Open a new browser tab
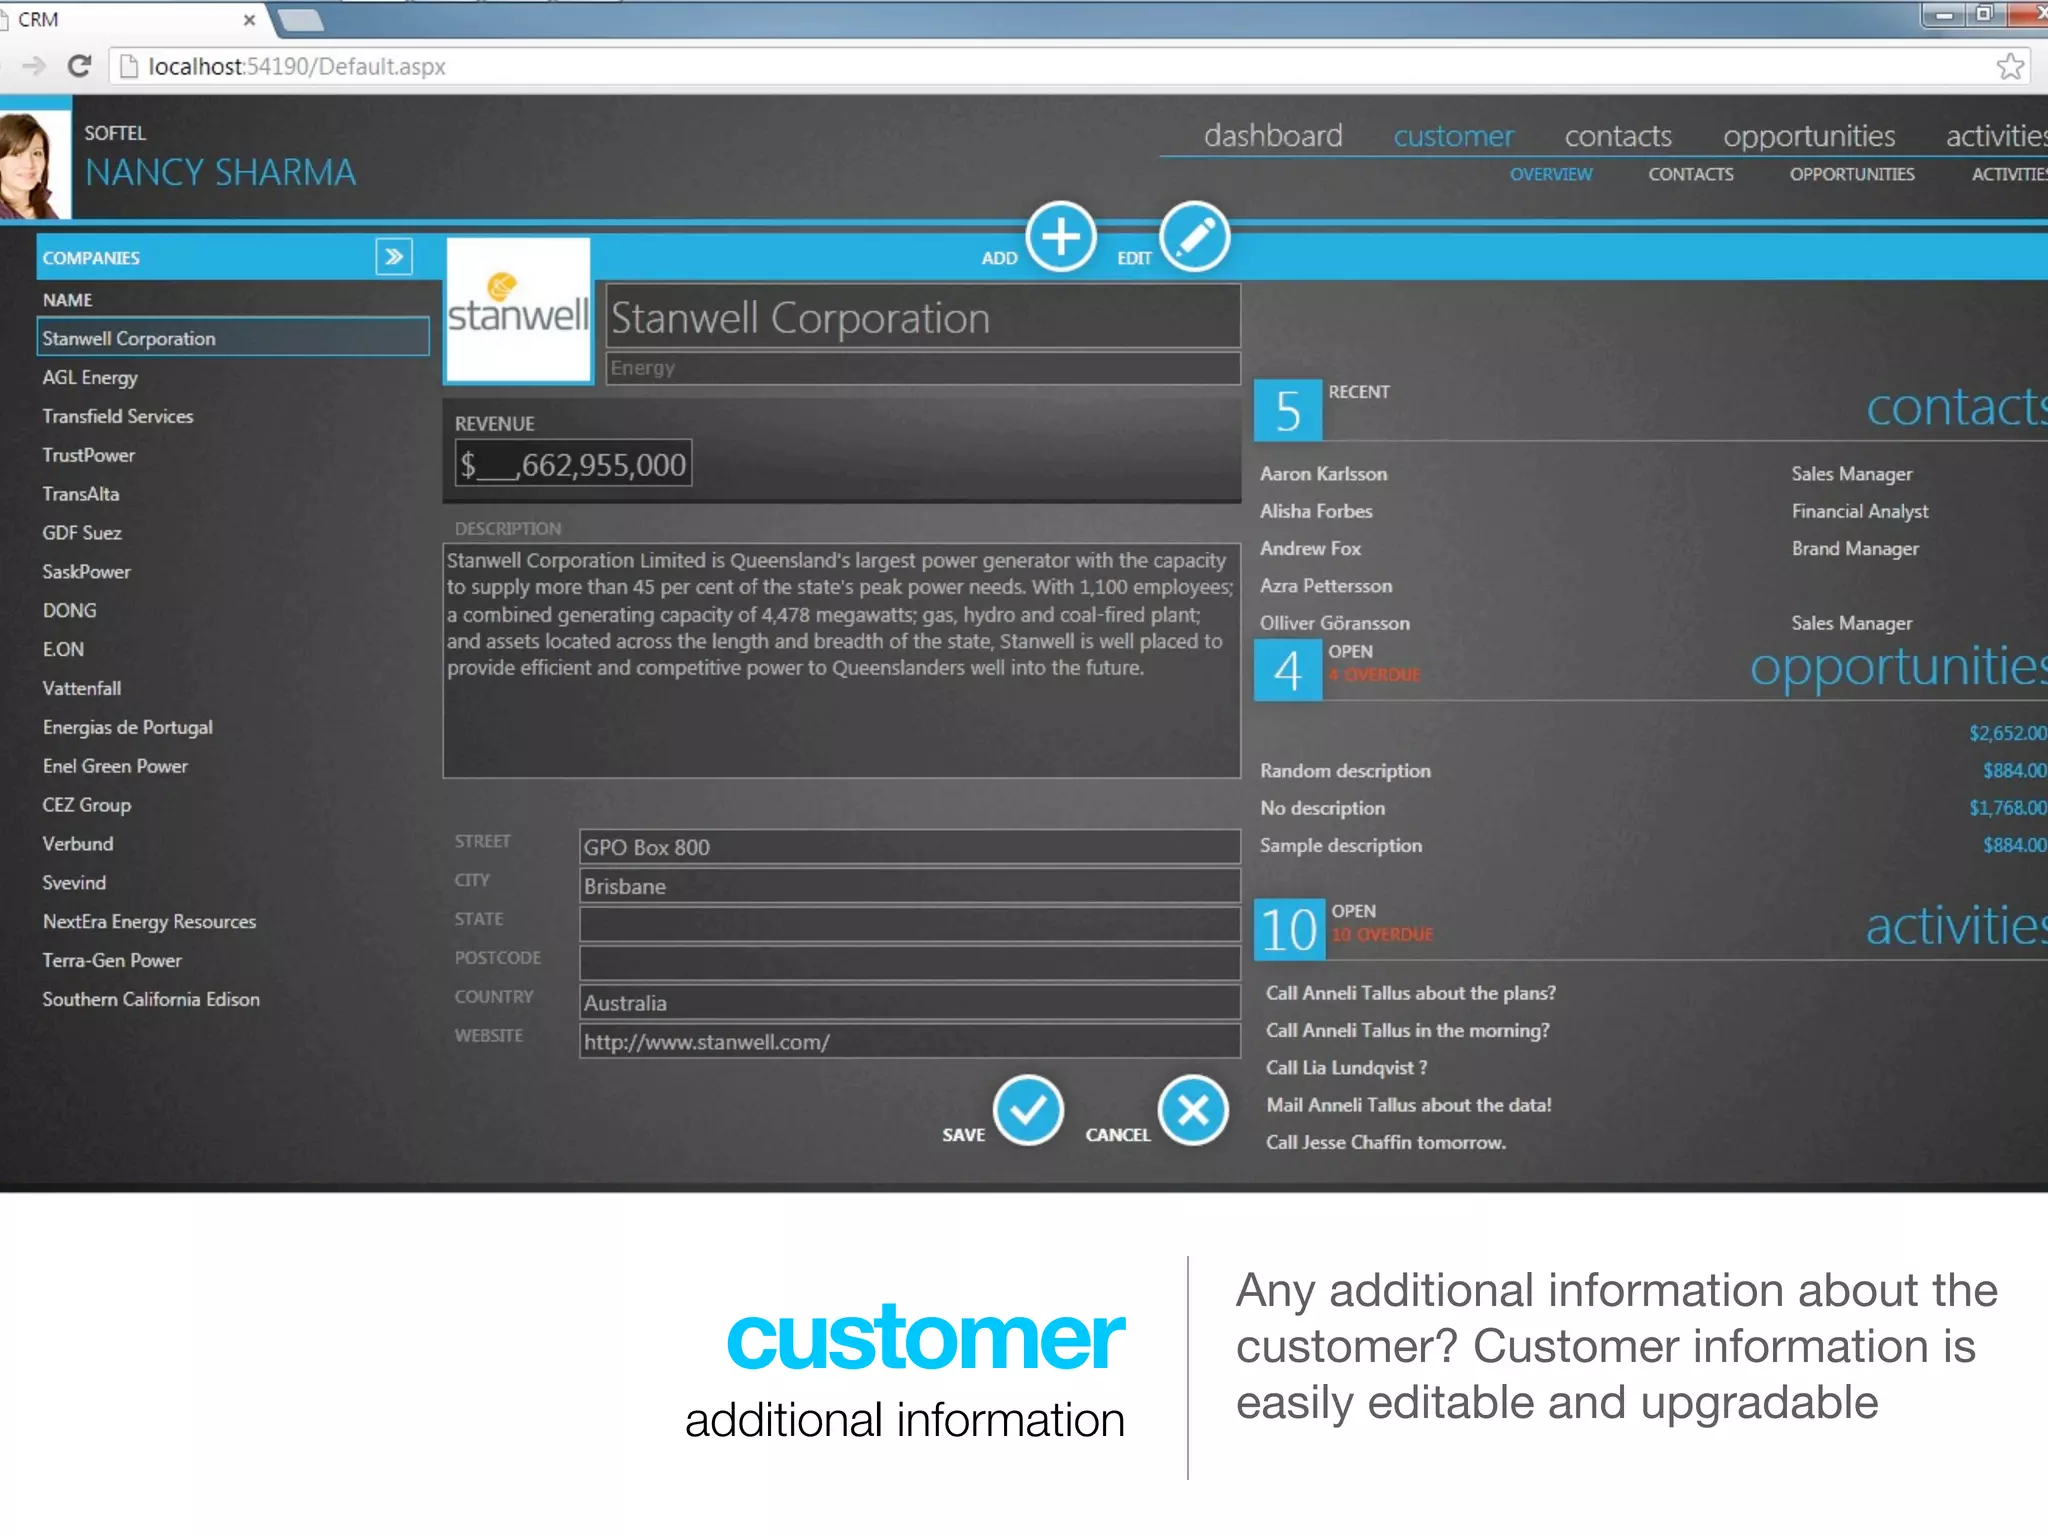 point(300,20)
